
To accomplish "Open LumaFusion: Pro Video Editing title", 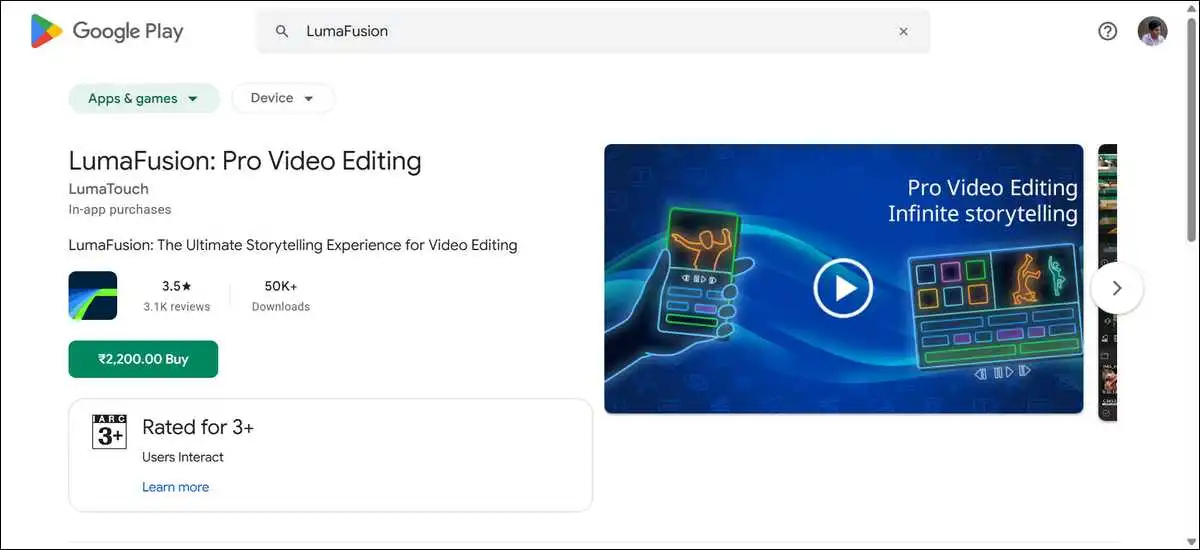I will pos(245,161).
